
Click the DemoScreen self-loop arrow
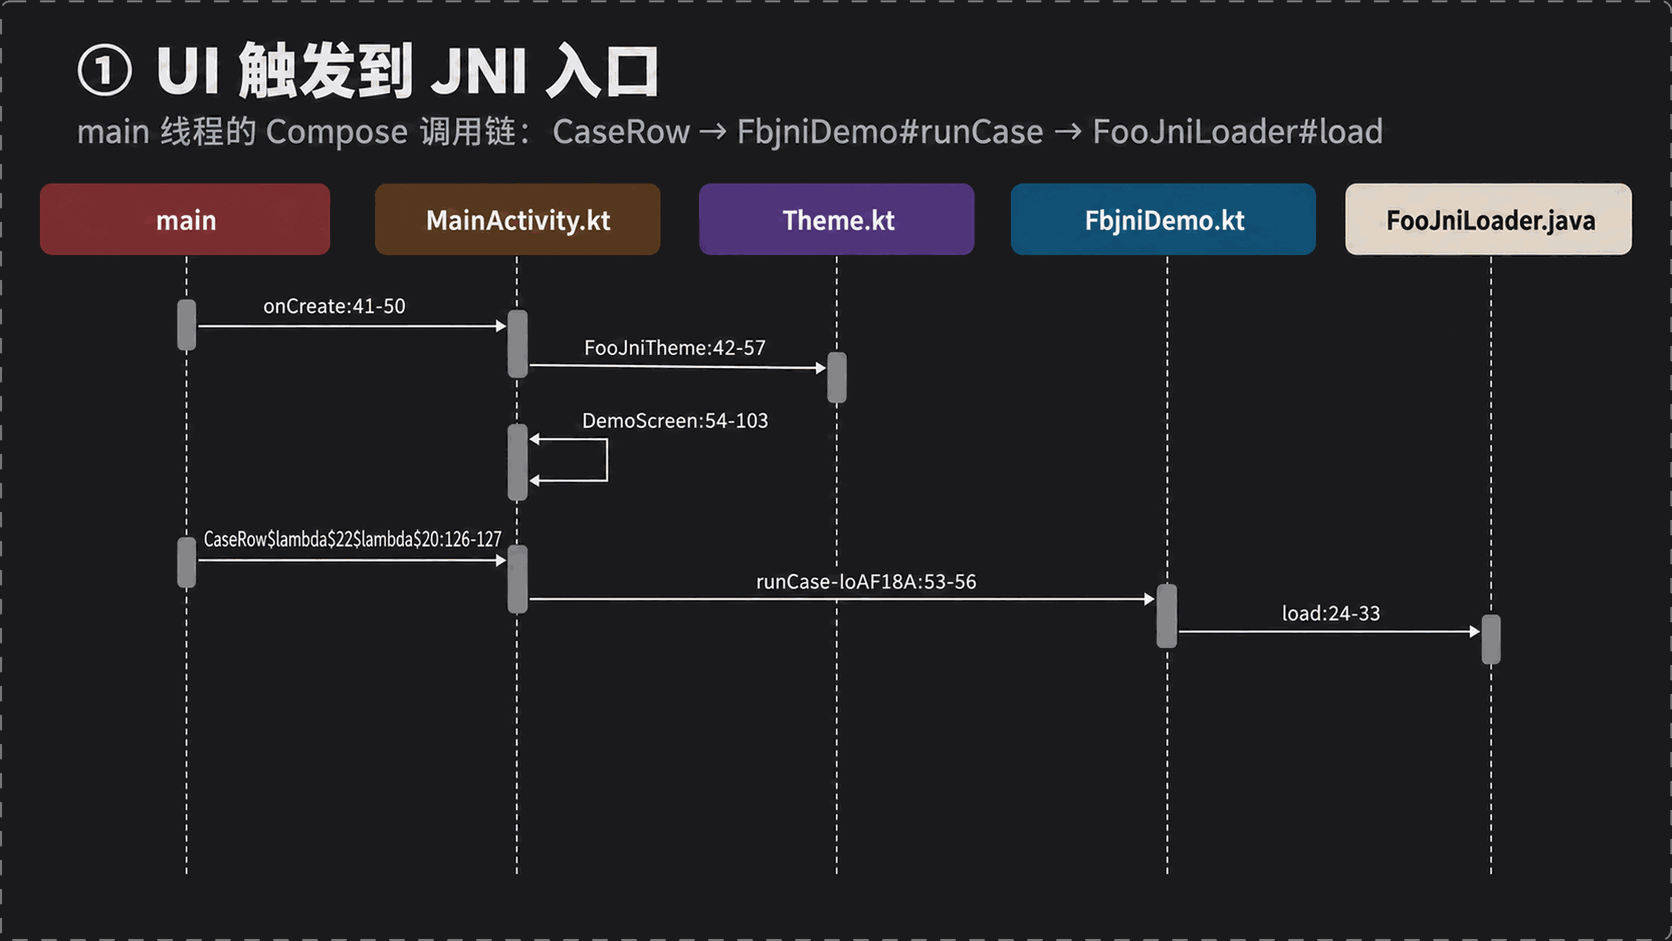click(569, 460)
